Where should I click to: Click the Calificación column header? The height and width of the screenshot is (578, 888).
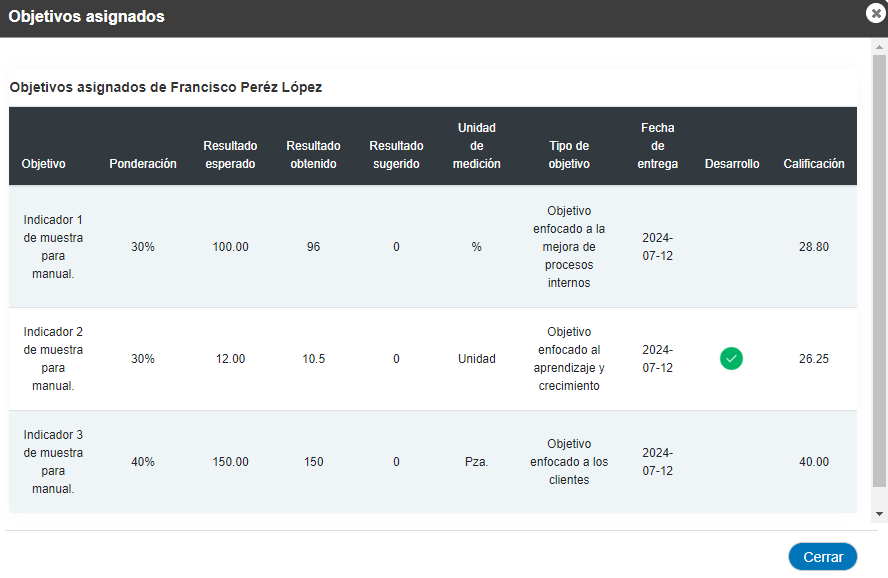coord(814,164)
